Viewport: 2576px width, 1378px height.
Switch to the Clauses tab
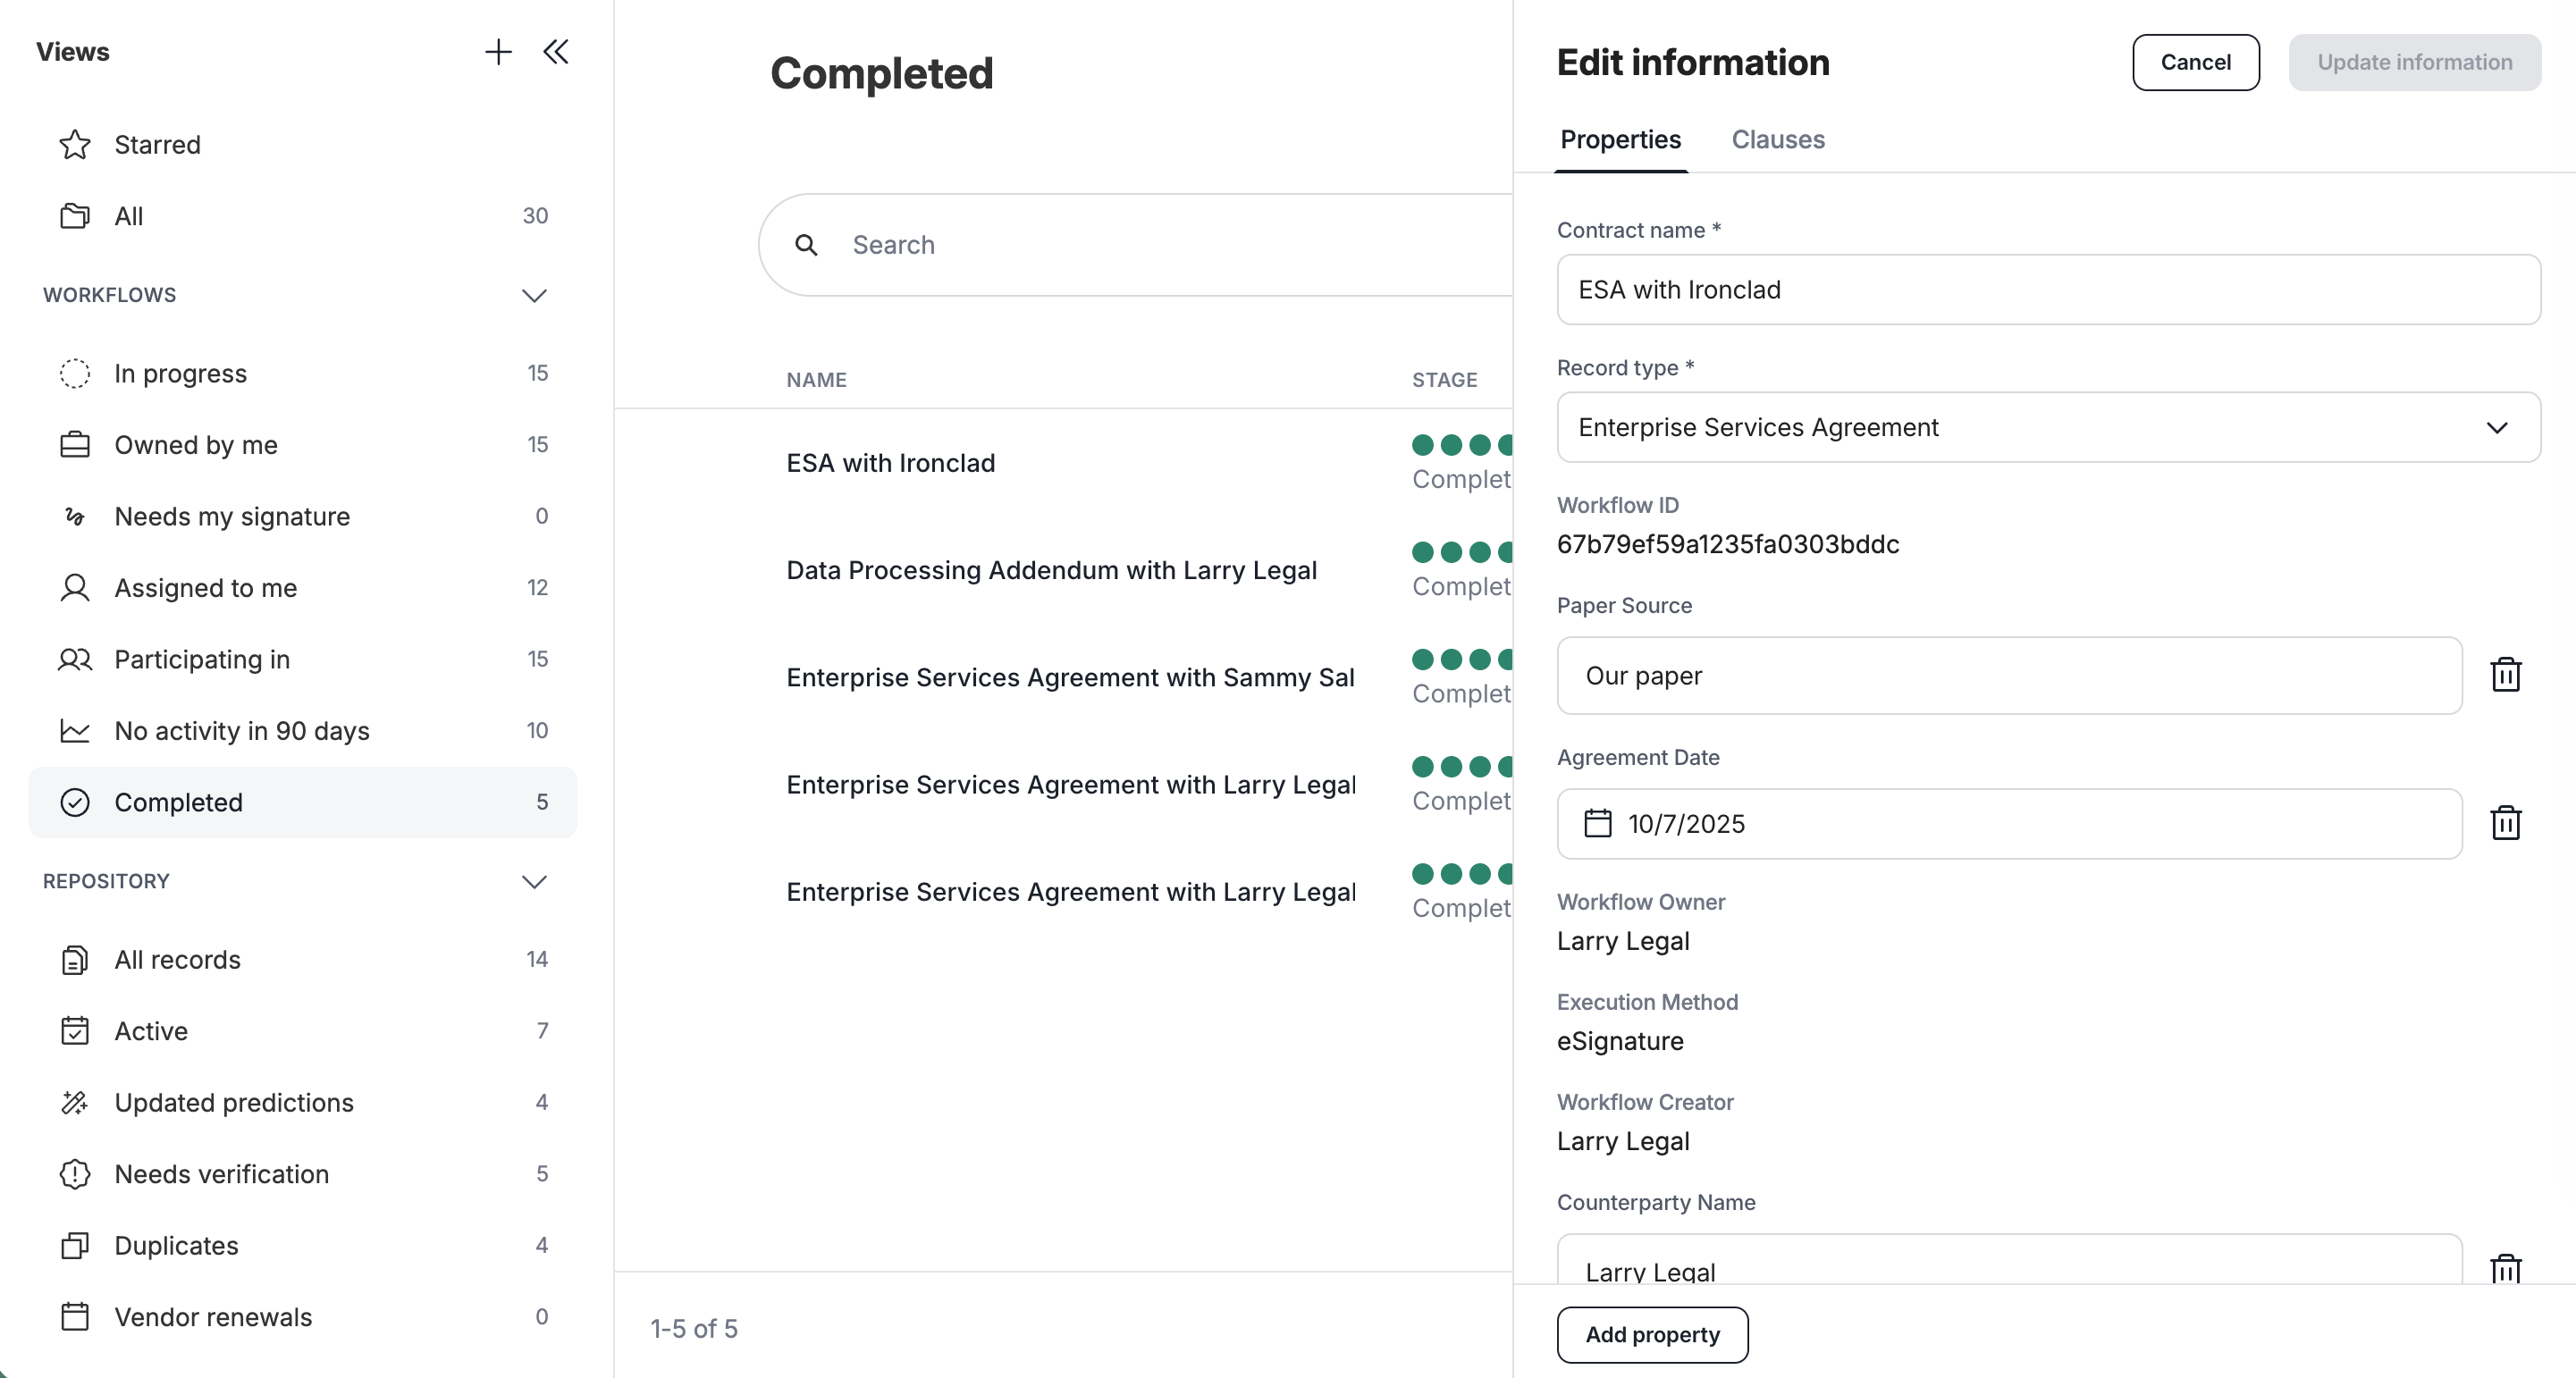tap(1778, 140)
